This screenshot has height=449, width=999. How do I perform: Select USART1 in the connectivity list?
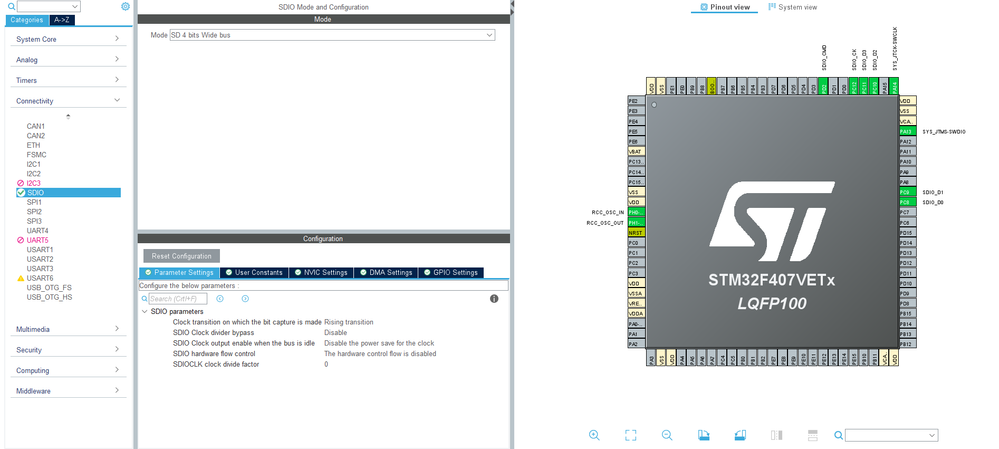(40, 250)
